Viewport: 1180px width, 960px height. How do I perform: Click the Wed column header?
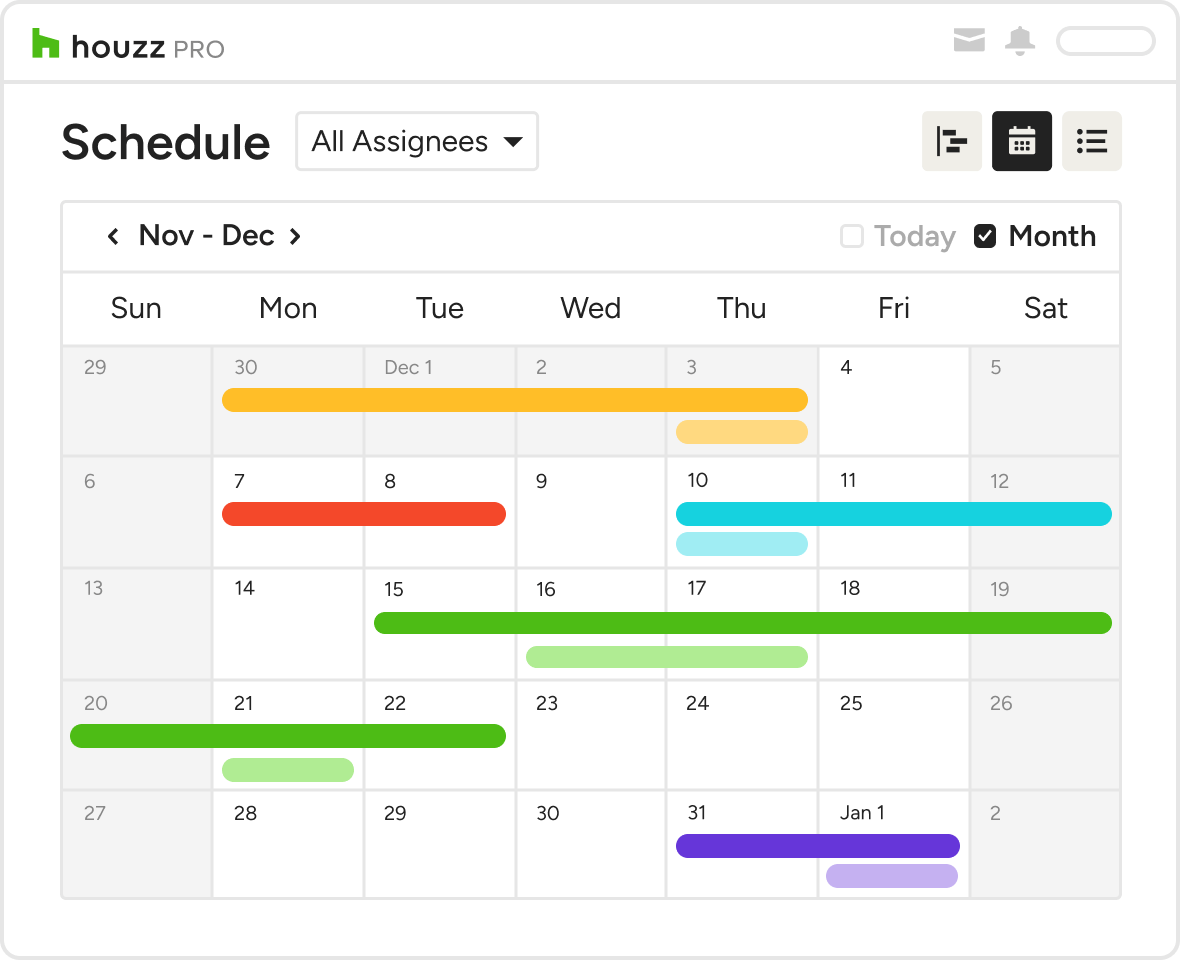pyautogui.click(x=590, y=308)
